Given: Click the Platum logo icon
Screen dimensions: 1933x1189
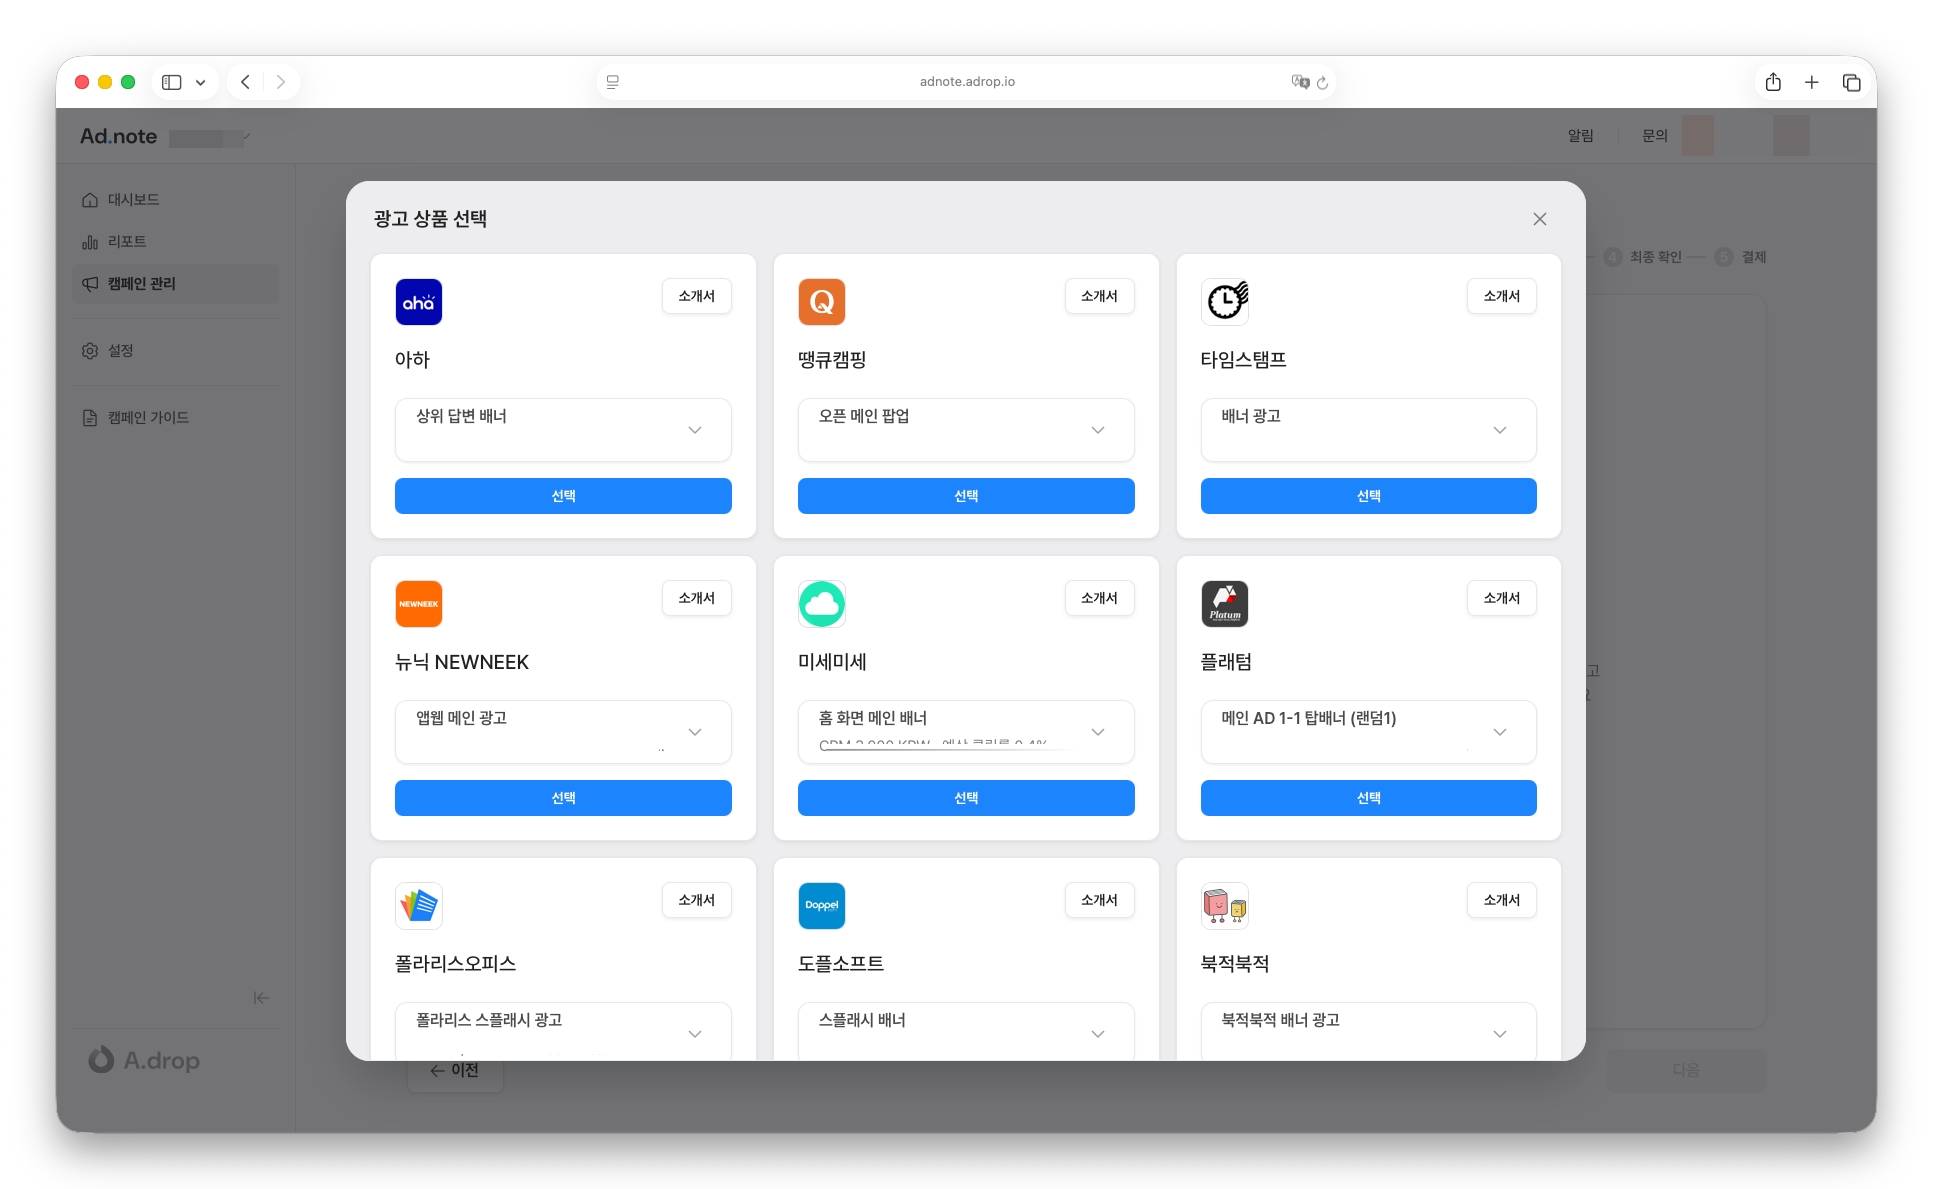Looking at the screenshot, I should (1225, 604).
